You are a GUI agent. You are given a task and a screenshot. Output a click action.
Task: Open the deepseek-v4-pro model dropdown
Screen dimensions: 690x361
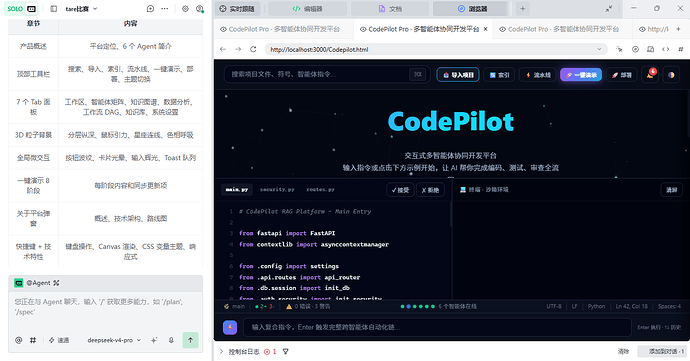pyautogui.click(x=114, y=340)
